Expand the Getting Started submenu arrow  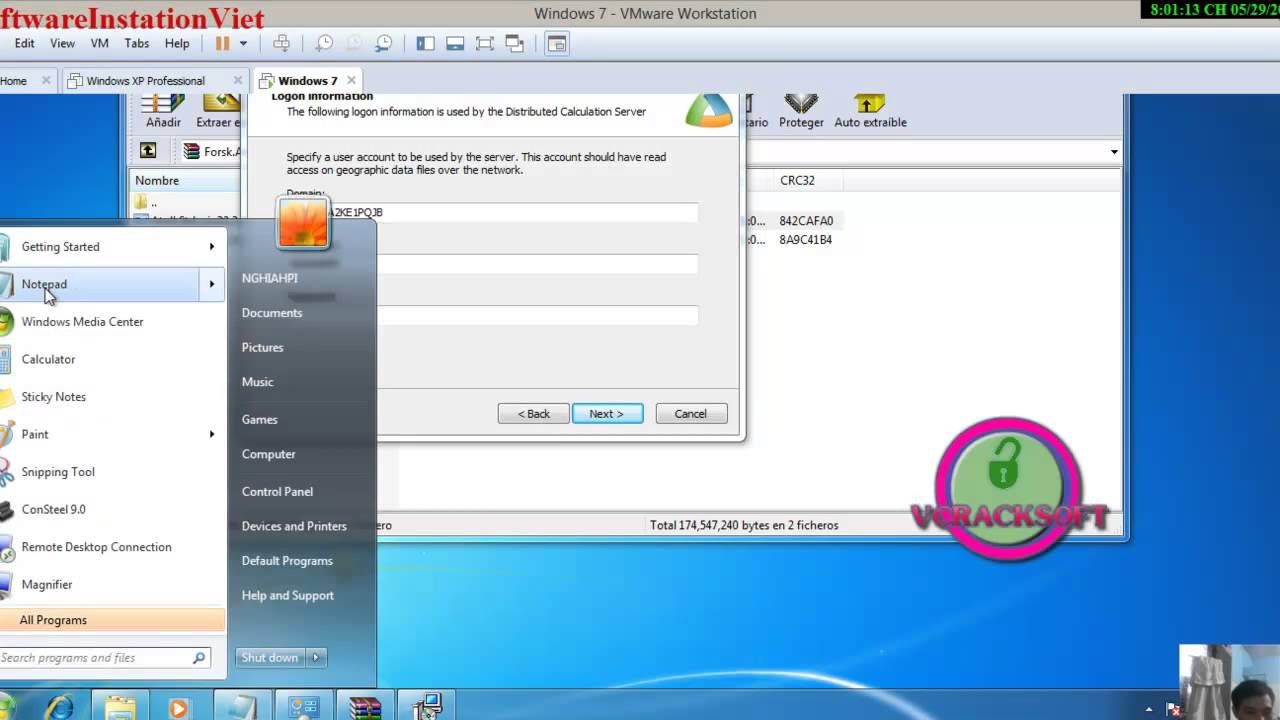pos(211,247)
